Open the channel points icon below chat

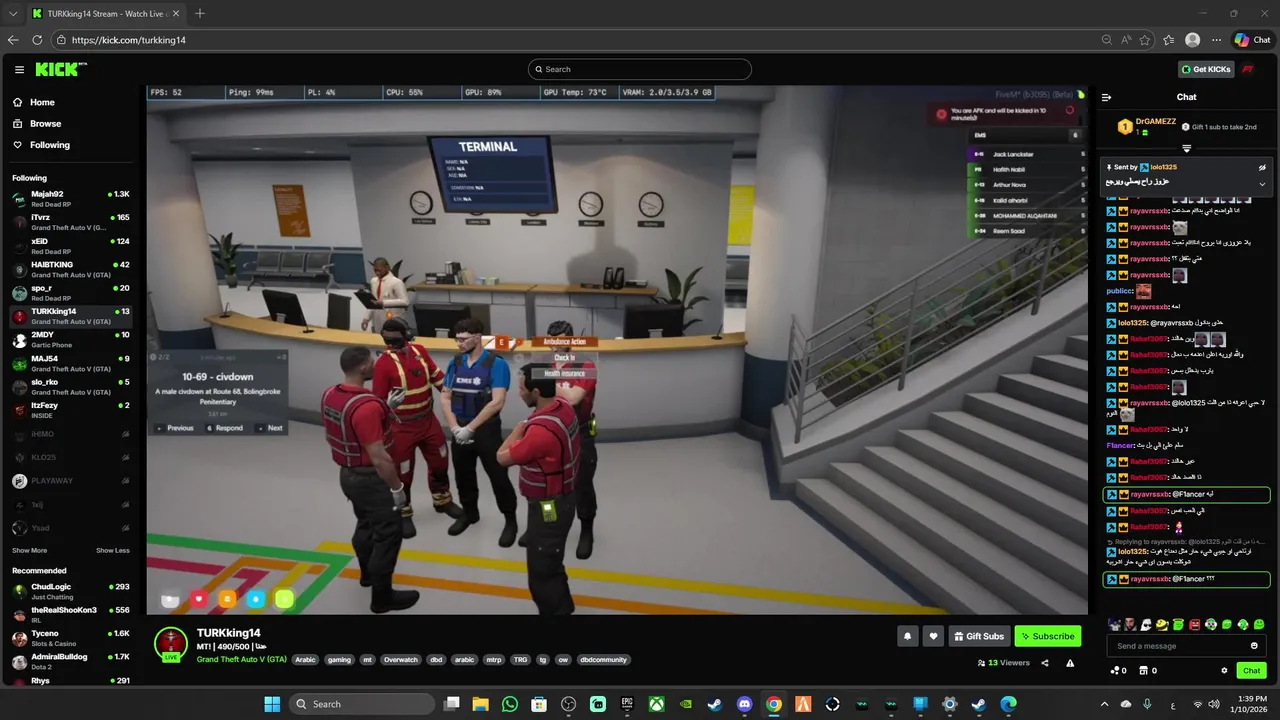click(x=1119, y=671)
